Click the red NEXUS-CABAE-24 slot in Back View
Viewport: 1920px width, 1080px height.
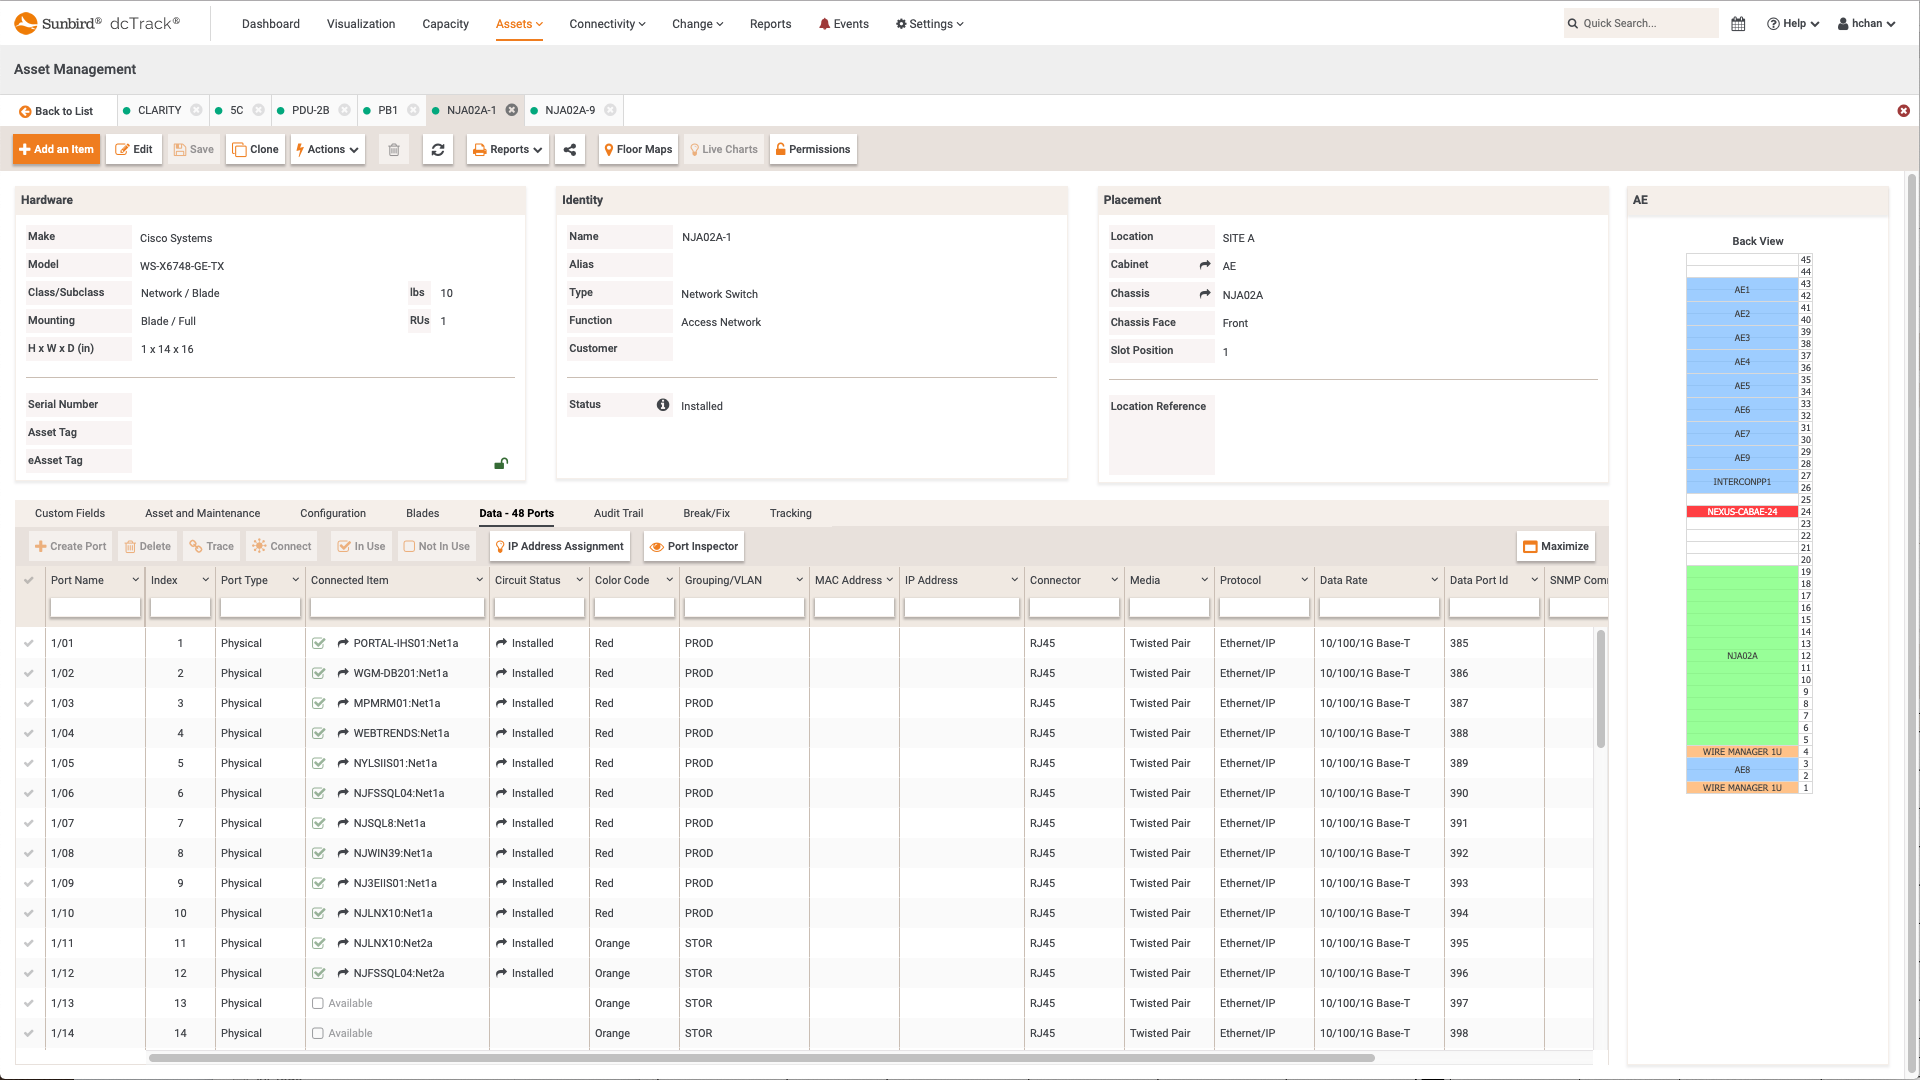point(1742,511)
